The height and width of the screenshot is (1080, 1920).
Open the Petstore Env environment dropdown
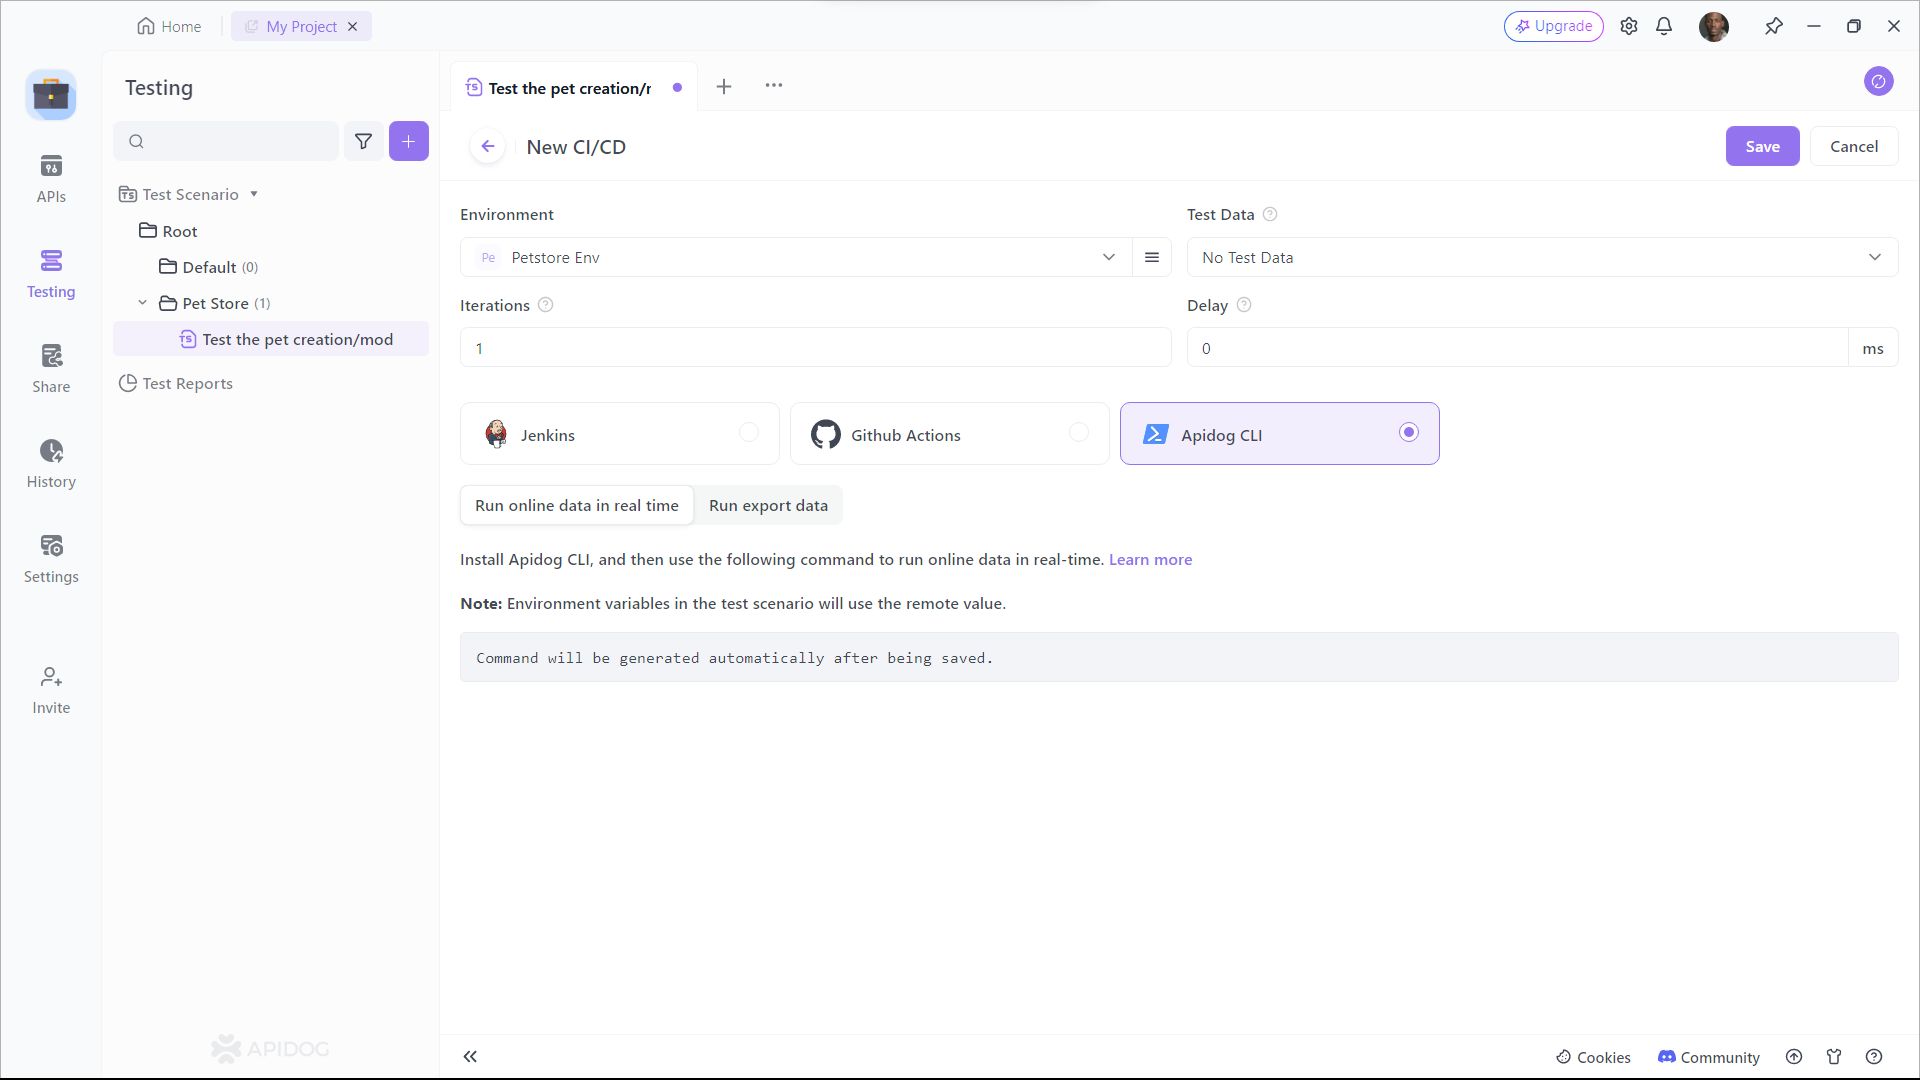click(x=795, y=257)
